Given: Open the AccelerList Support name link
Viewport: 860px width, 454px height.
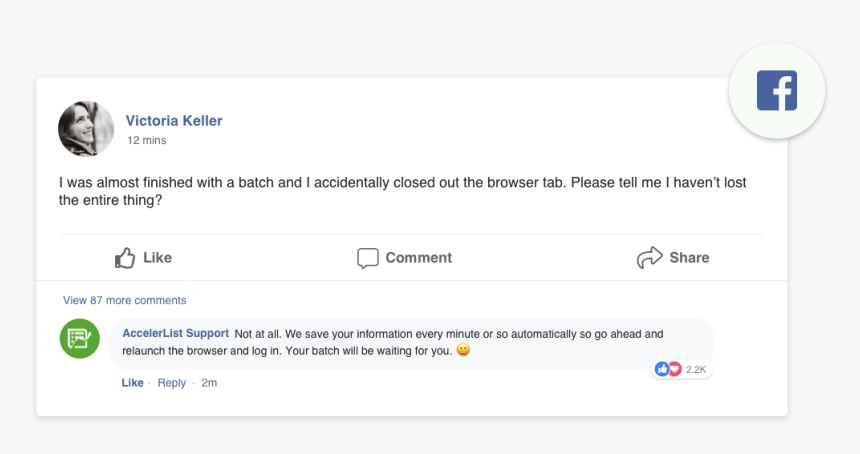Looking at the screenshot, I should [x=176, y=333].
